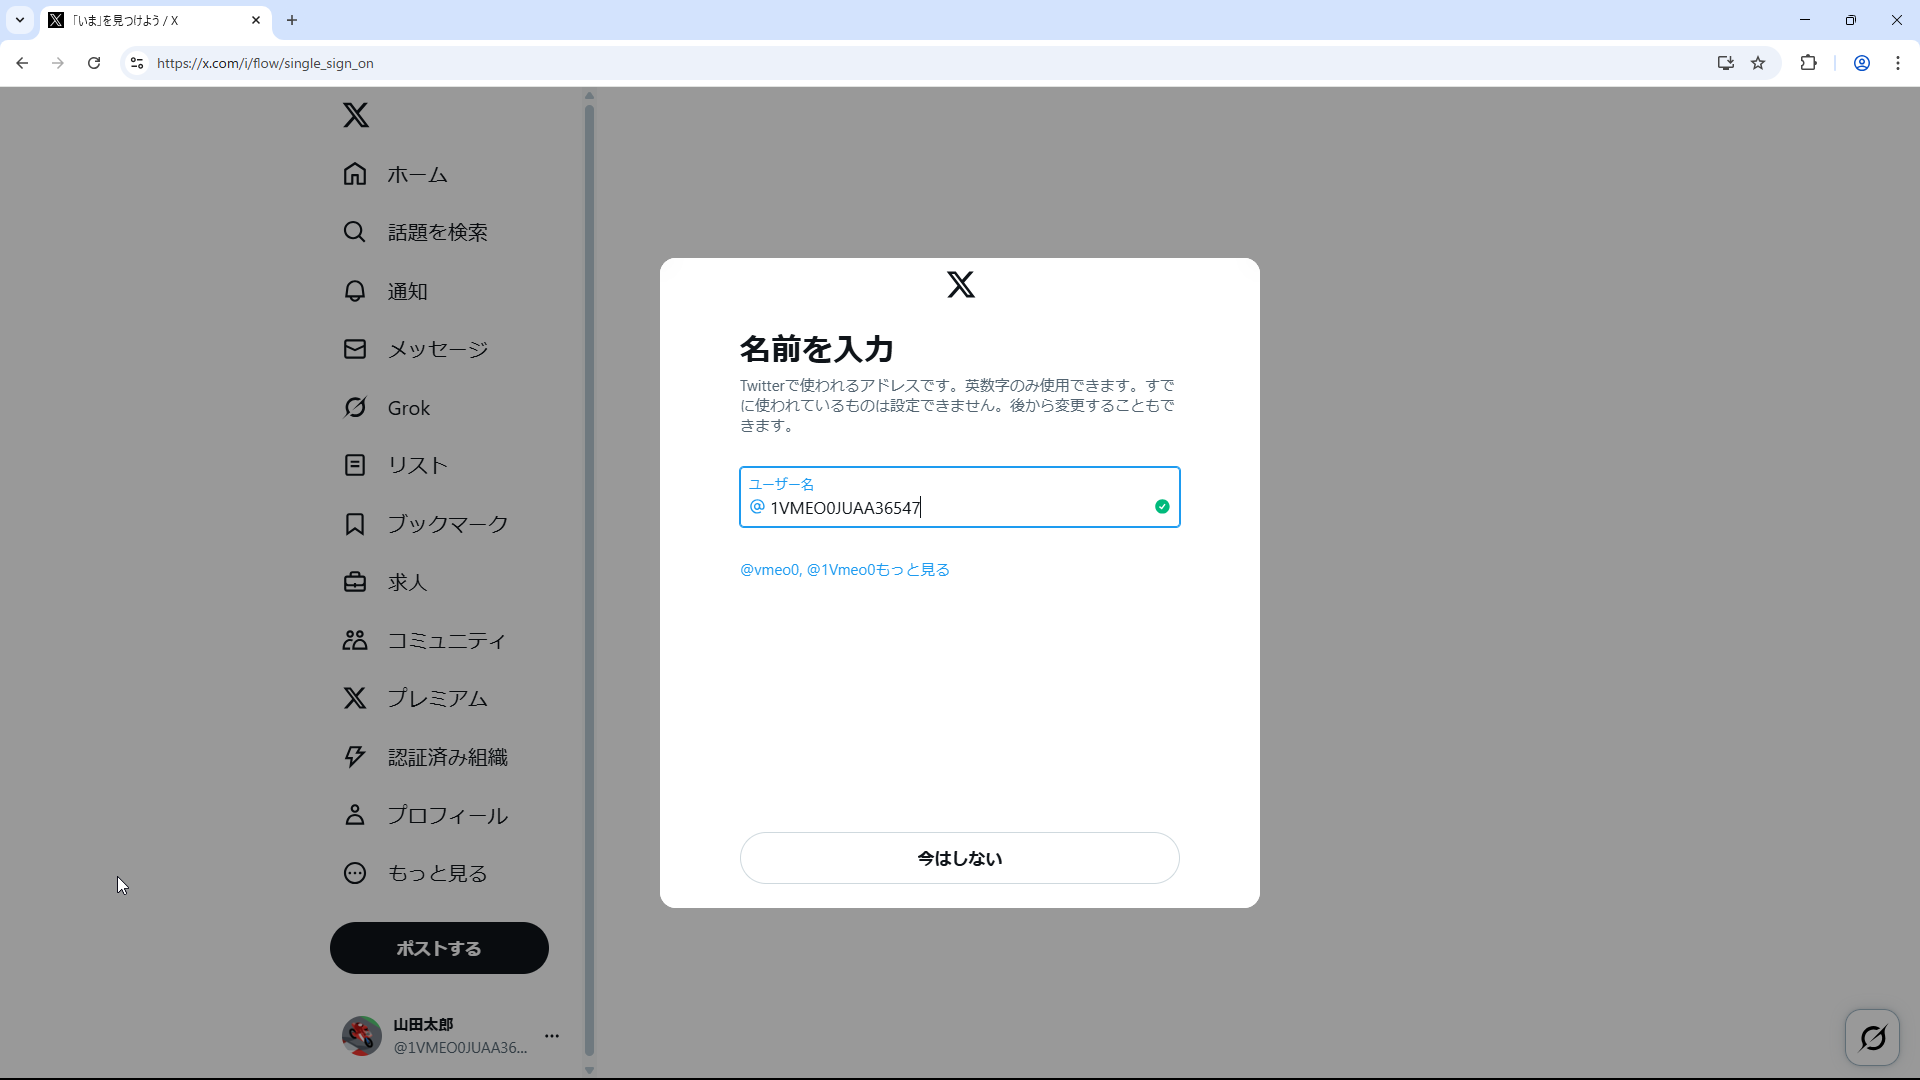Click the リスト list icon
Screen dimensions: 1920x1080
(x=355, y=465)
